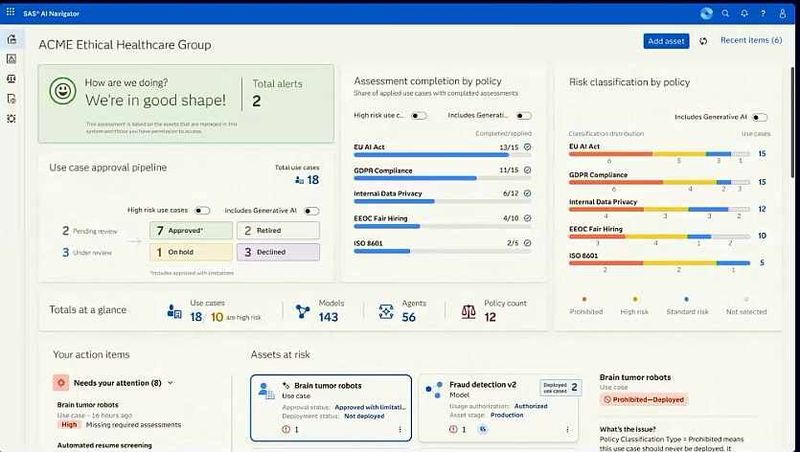Click the Agents total 56
The image size is (800, 452).
[x=409, y=317]
